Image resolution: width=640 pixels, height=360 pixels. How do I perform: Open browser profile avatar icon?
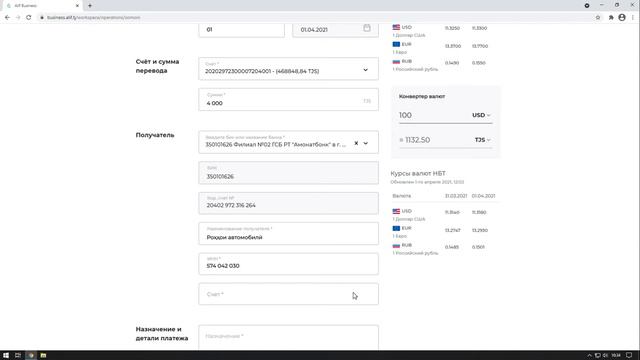click(x=622, y=18)
